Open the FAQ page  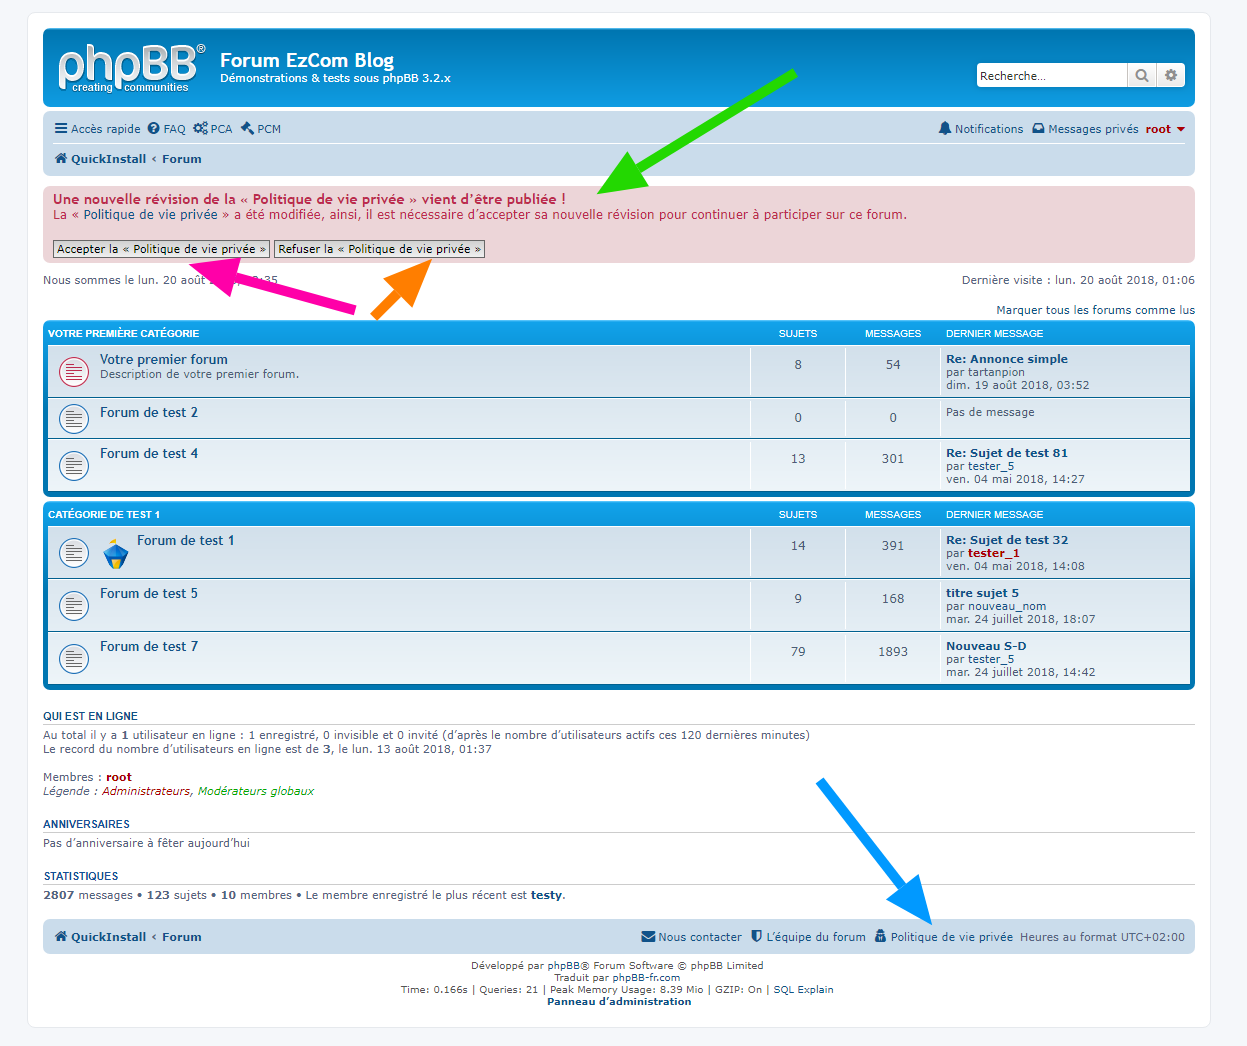pyautogui.click(x=166, y=129)
